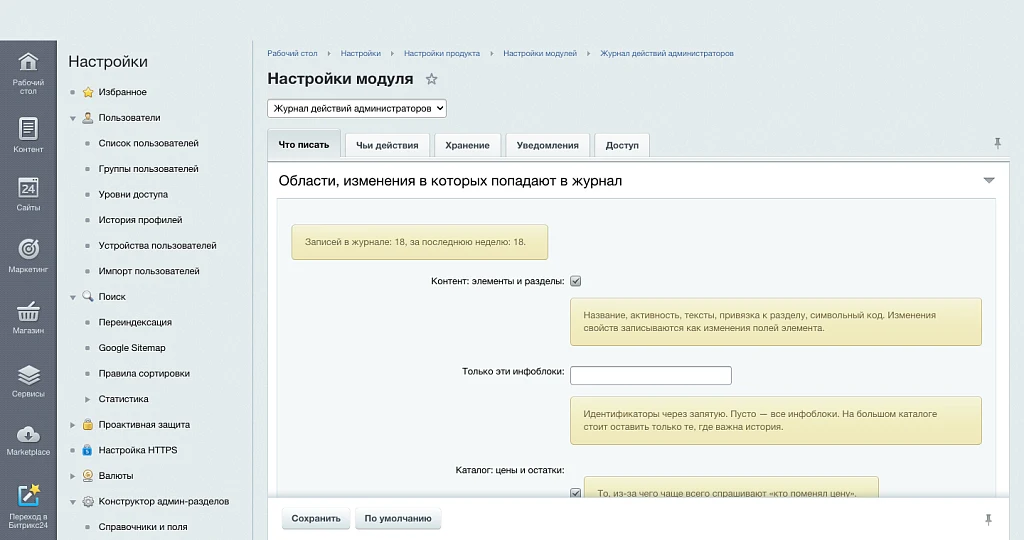Switch to the Что писать tab
The width and height of the screenshot is (1024, 540).
(304, 145)
